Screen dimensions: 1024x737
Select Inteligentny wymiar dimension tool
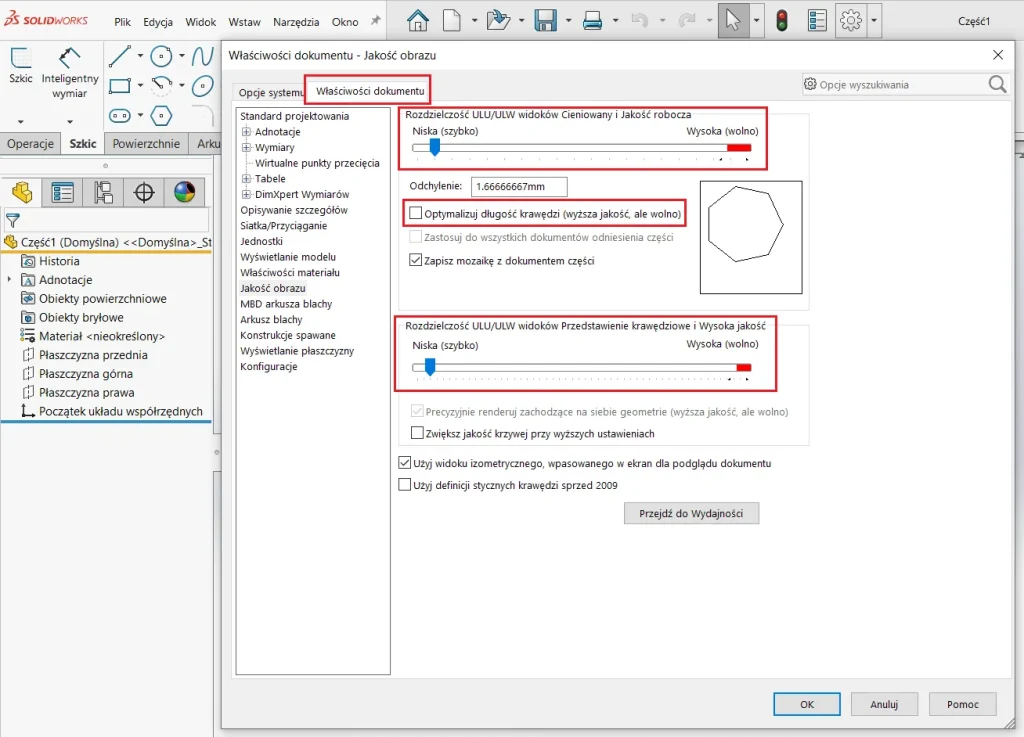coord(69,72)
